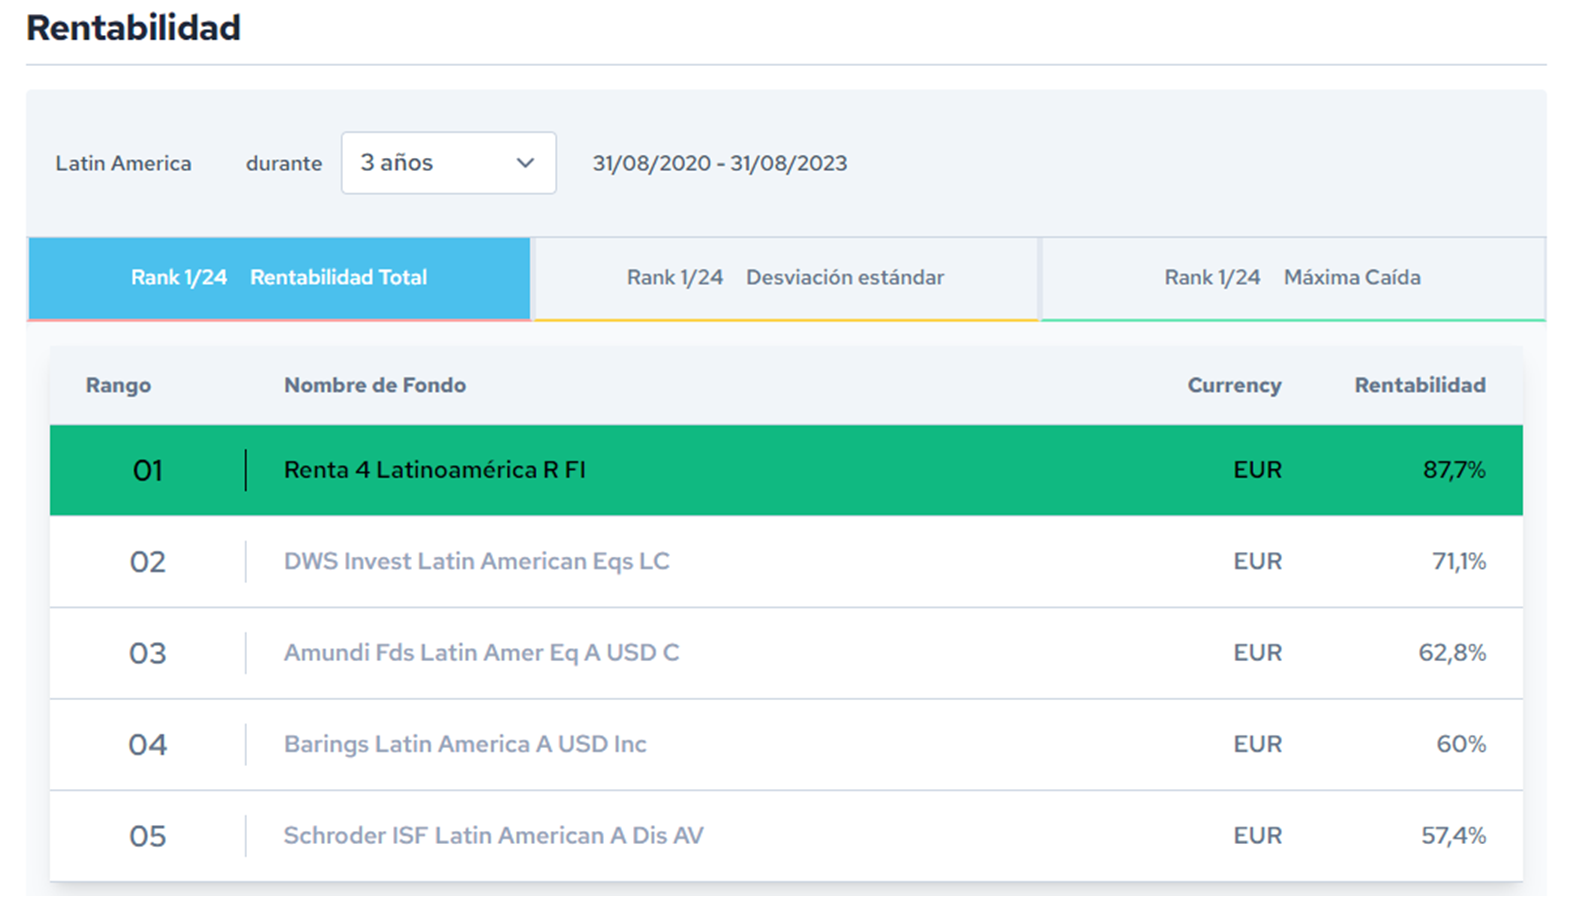The image size is (1572, 916).
Task: Click the date range 31/08/2020 - 31/08/2023
Action: tap(719, 163)
